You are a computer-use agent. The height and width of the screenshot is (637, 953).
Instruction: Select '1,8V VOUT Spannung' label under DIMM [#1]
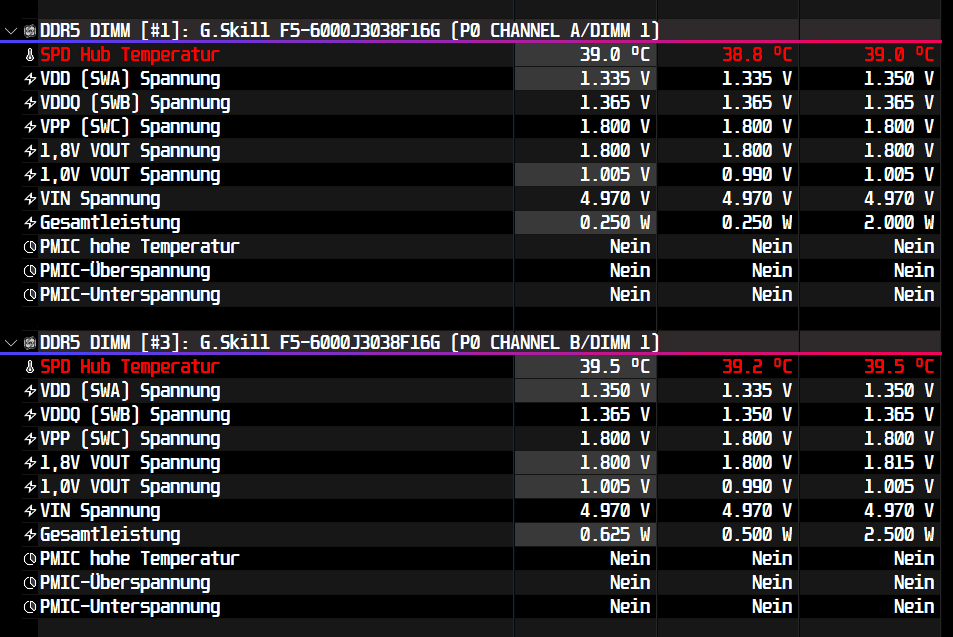pos(130,151)
